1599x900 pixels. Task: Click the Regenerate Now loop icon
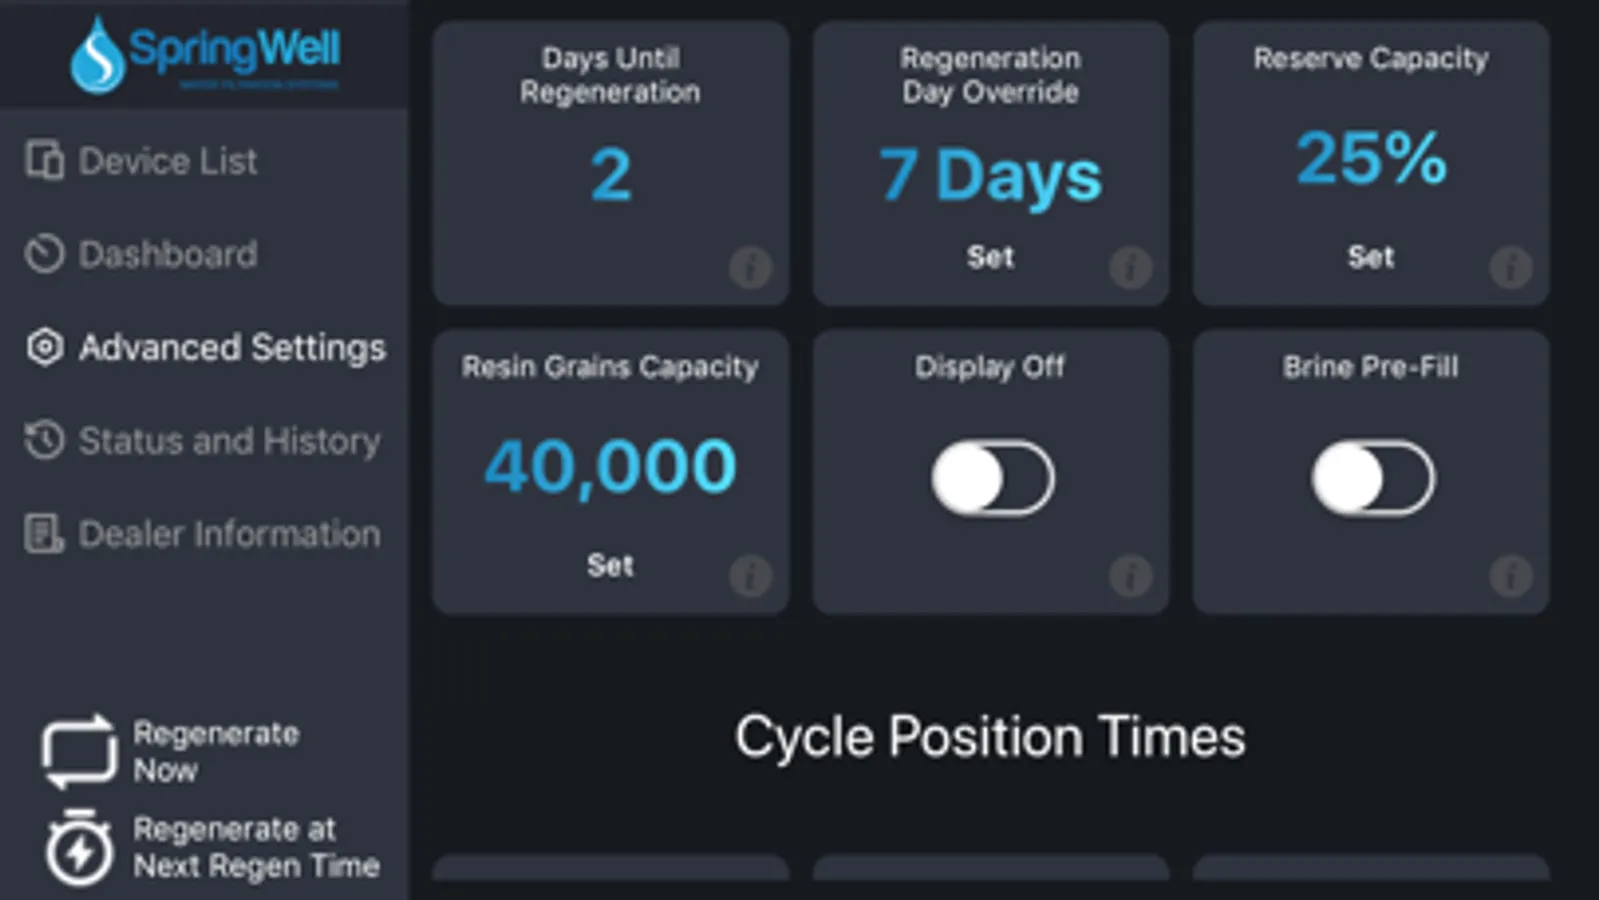click(79, 751)
